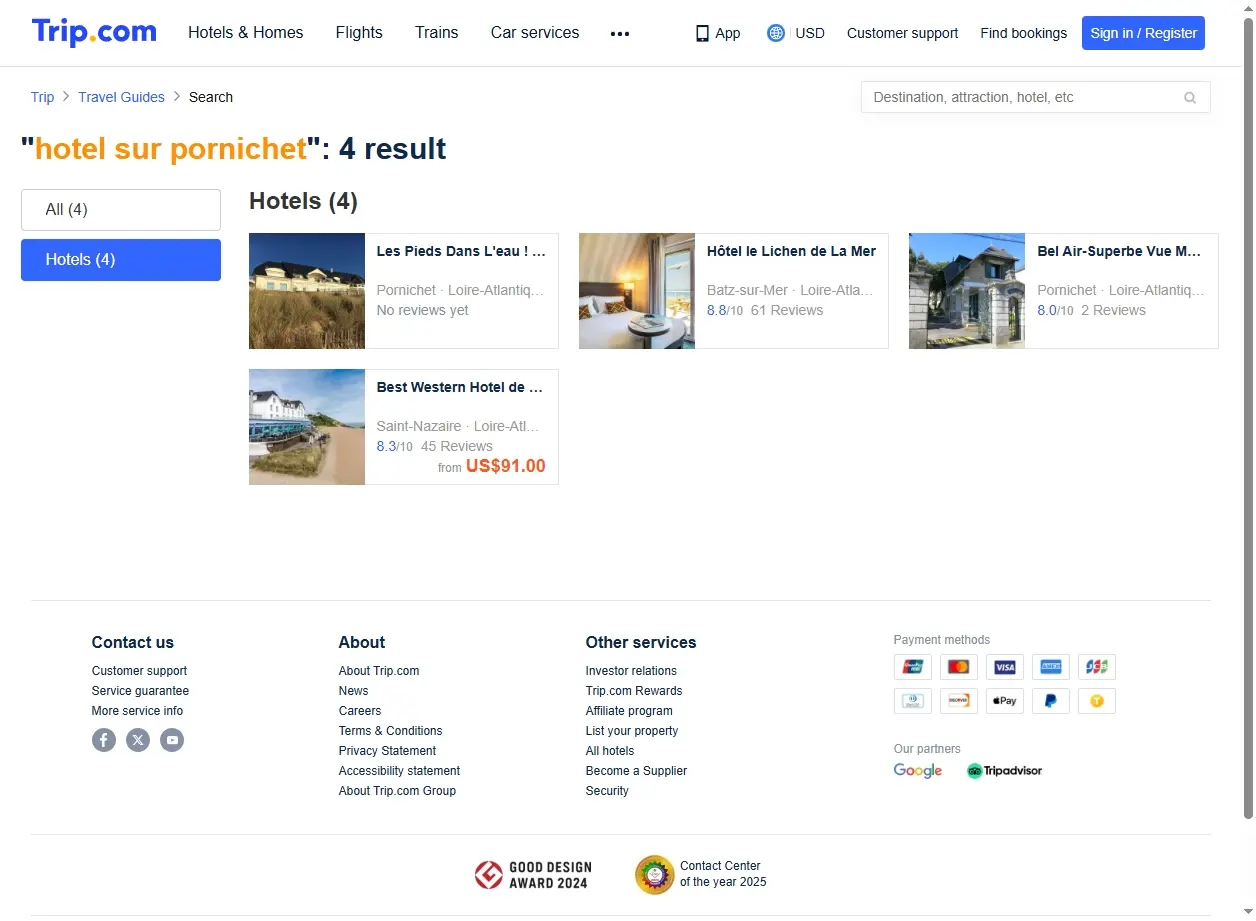The width and height of the screenshot is (1256, 921).
Task: Click the JCB payment icon
Action: point(1097,667)
